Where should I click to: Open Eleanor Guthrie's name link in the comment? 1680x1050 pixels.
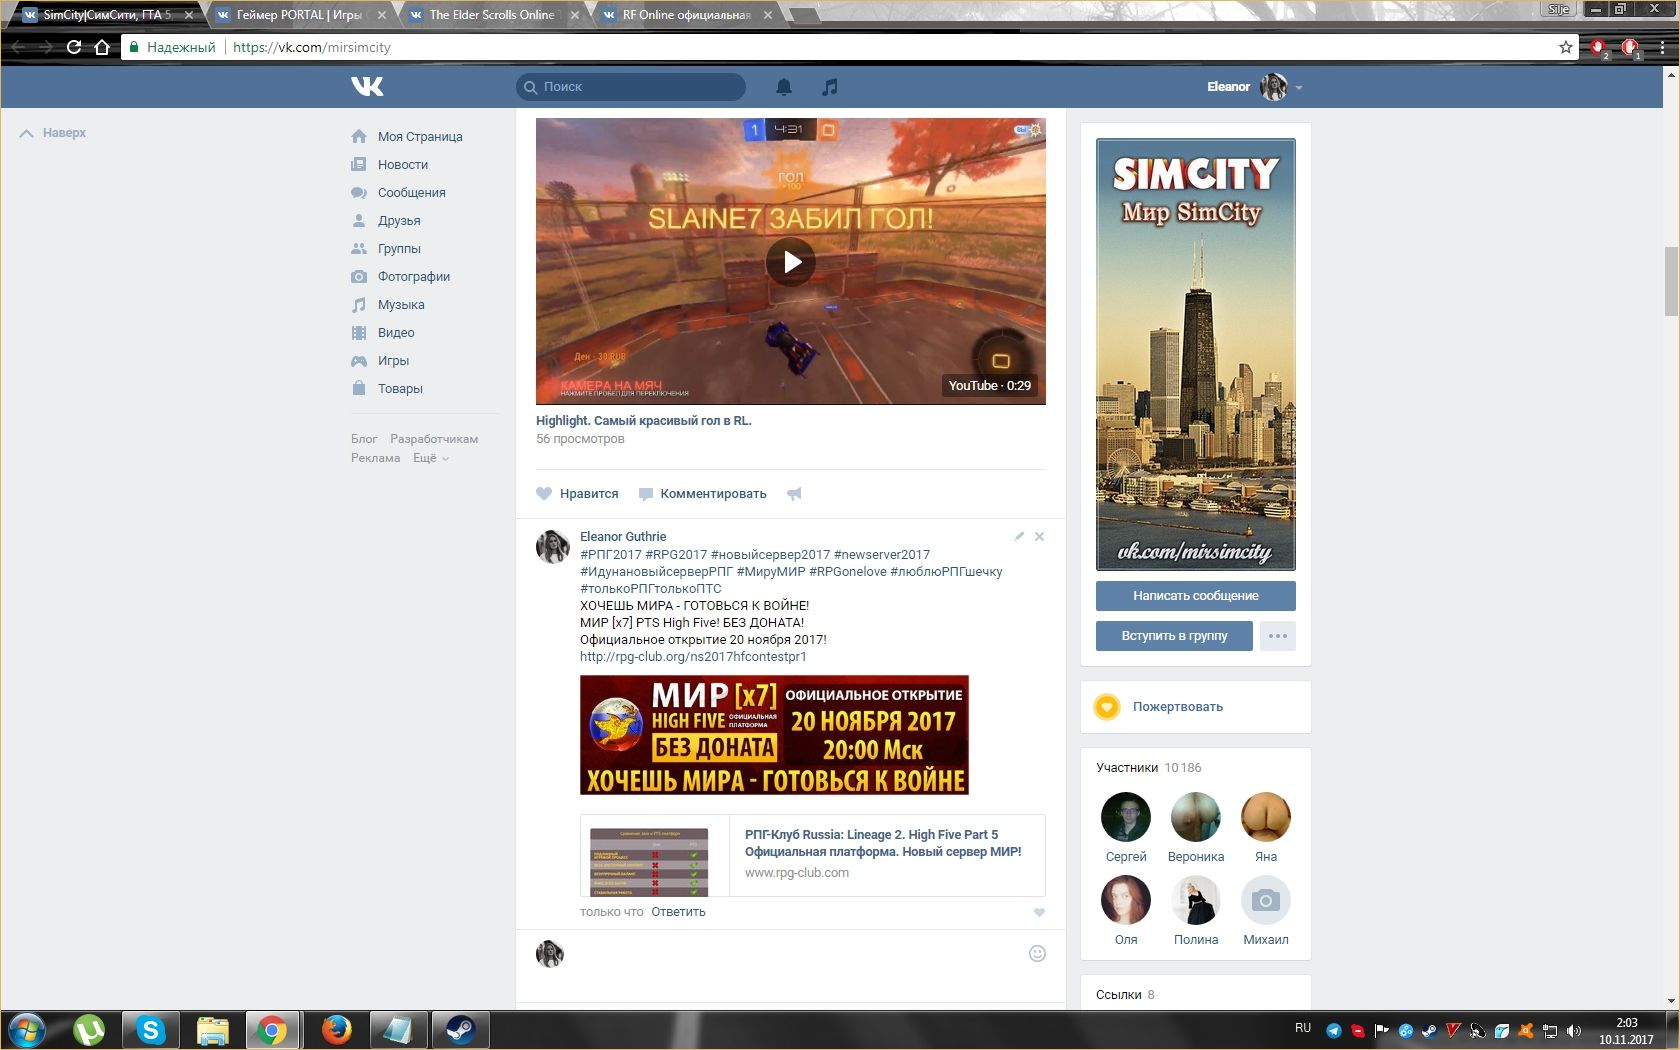pyautogui.click(x=623, y=537)
